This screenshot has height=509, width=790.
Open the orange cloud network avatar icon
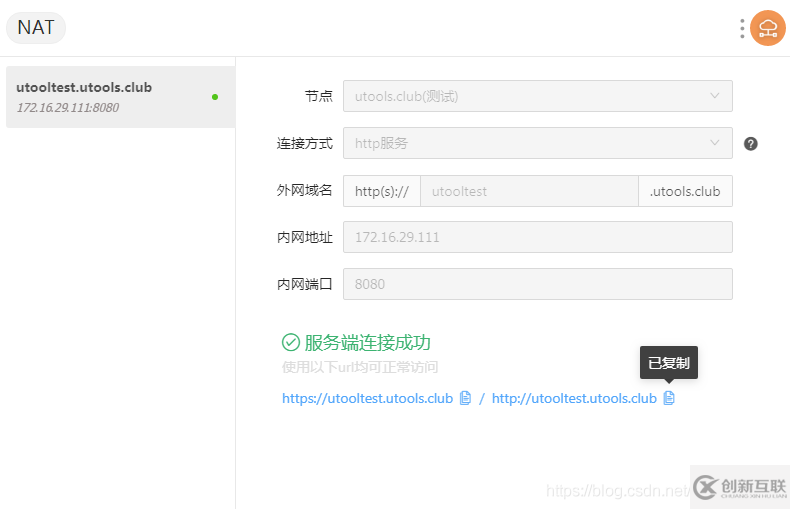tap(768, 28)
